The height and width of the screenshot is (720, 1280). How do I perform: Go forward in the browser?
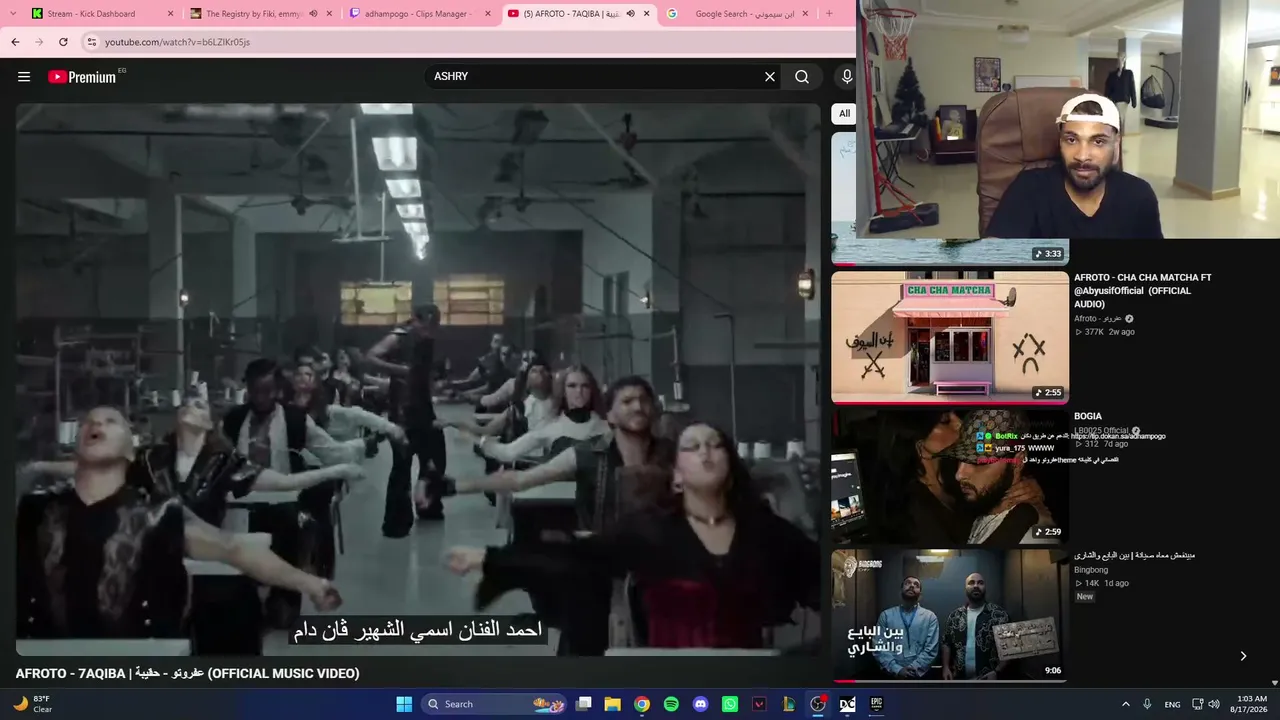point(39,42)
